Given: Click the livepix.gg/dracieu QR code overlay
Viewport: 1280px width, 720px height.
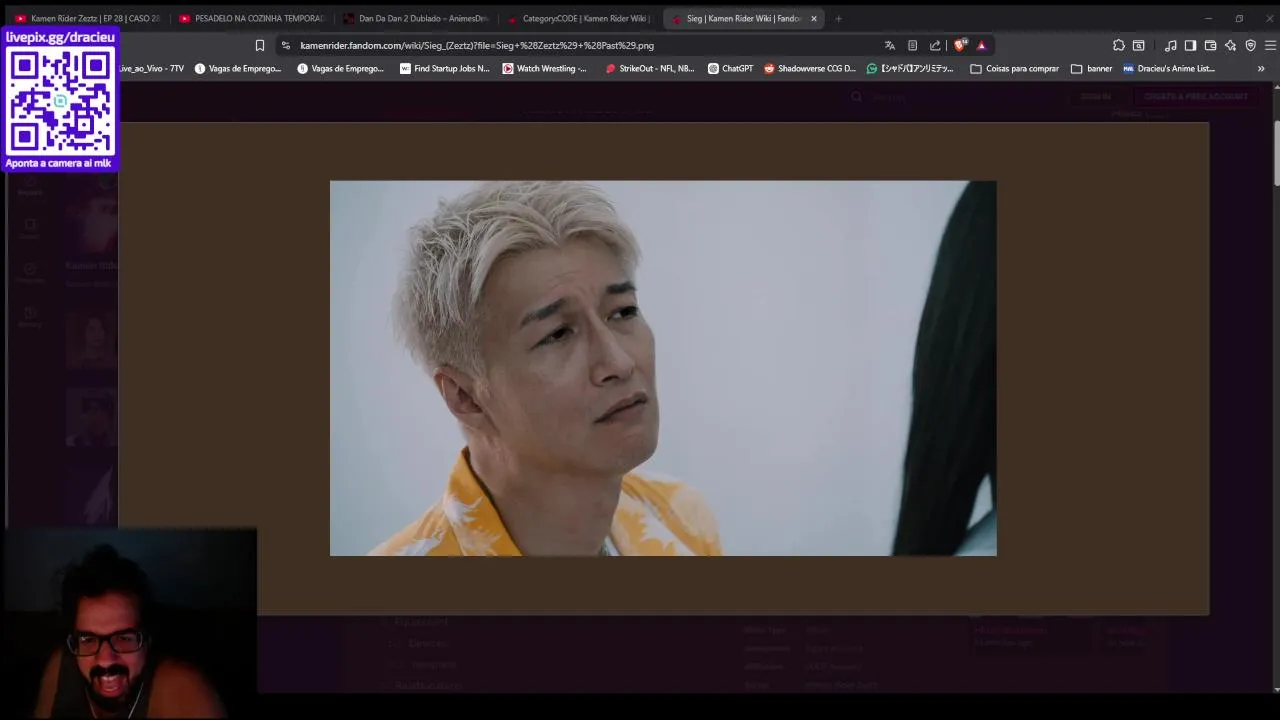Looking at the screenshot, I should 60,100.
